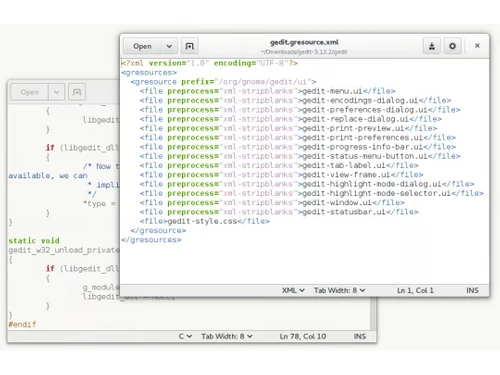Open C language selector in back window
The width and height of the screenshot is (500, 375).
185,336
